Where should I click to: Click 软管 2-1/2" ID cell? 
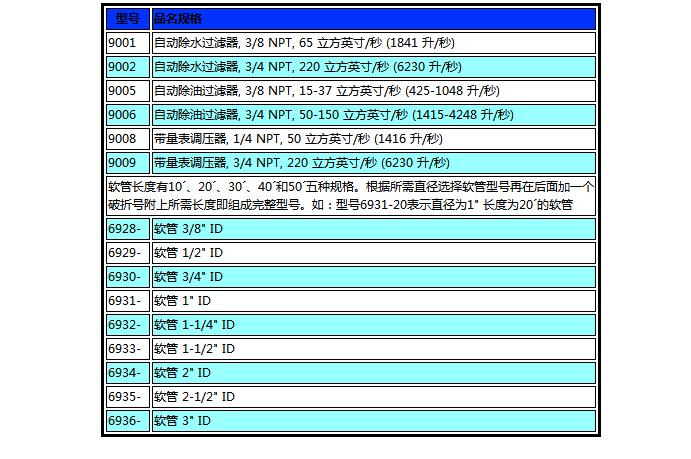pyautogui.click(x=374, y=397)
